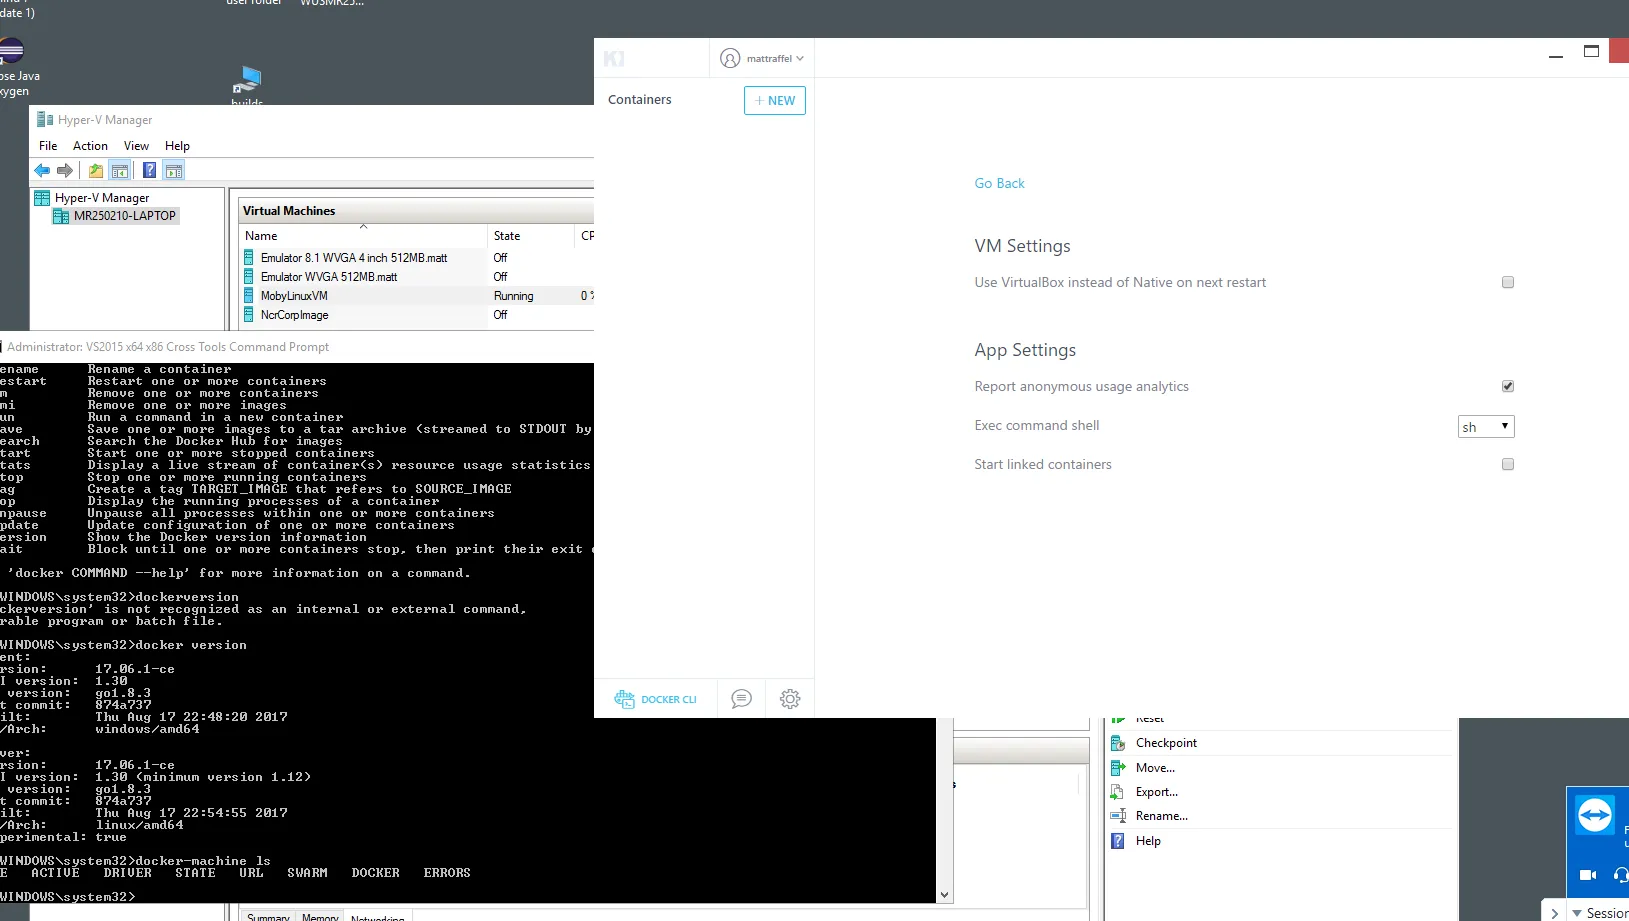Open the Kitematic feedback chat icon

[741, 699]
